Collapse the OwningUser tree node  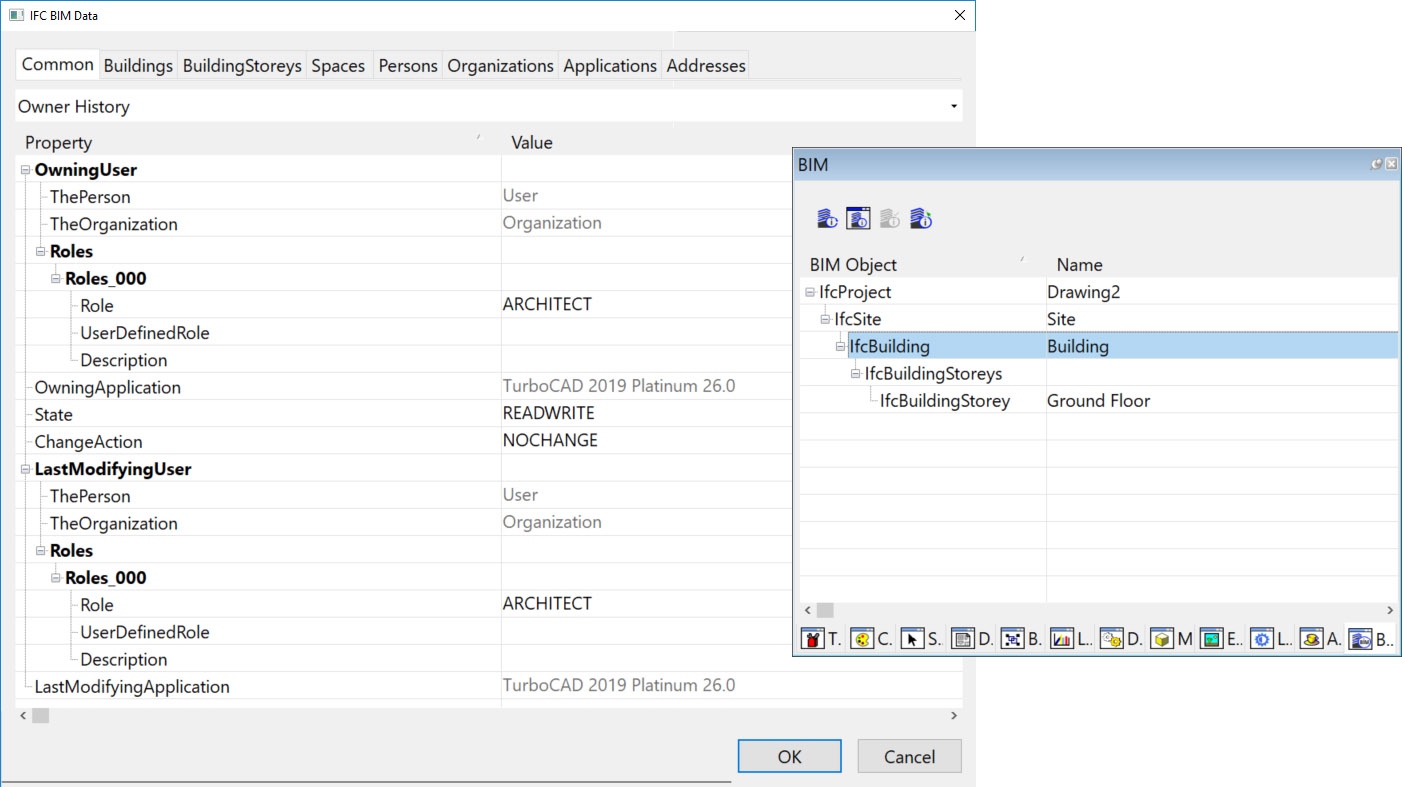pyautogui.click(x=25, y=170)
